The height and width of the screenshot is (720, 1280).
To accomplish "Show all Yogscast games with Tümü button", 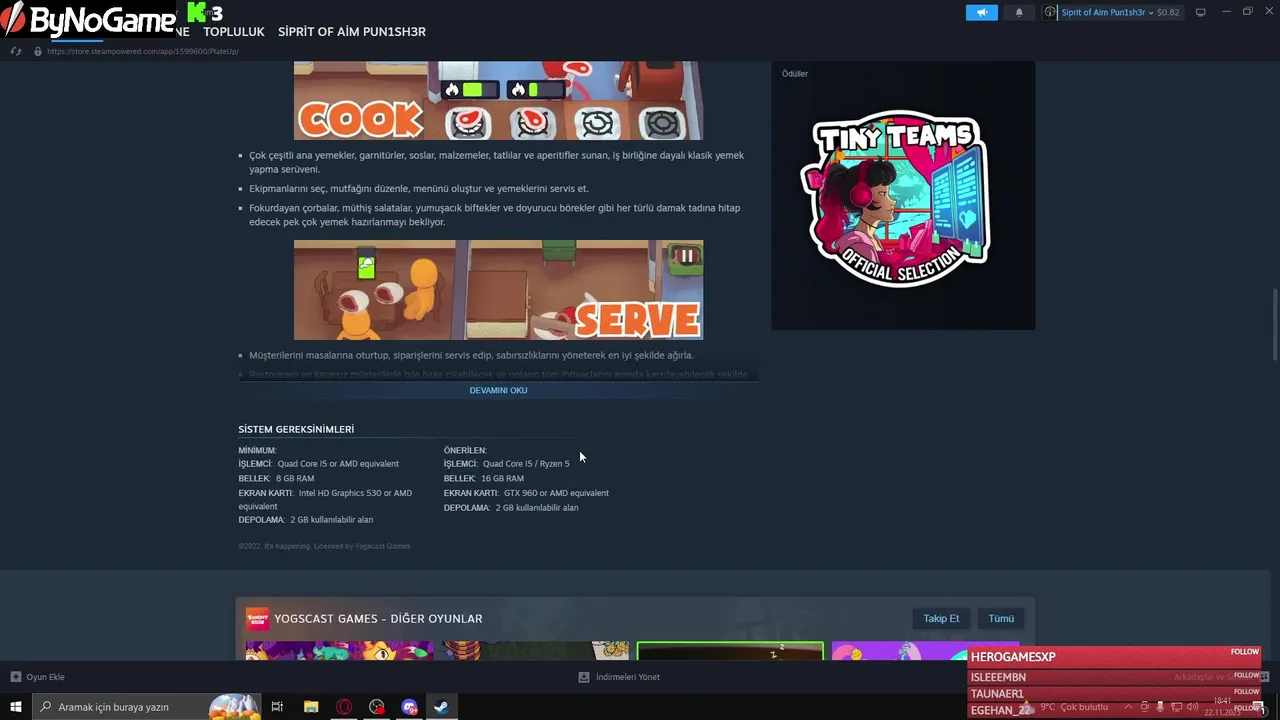I will pos(1001,618).
